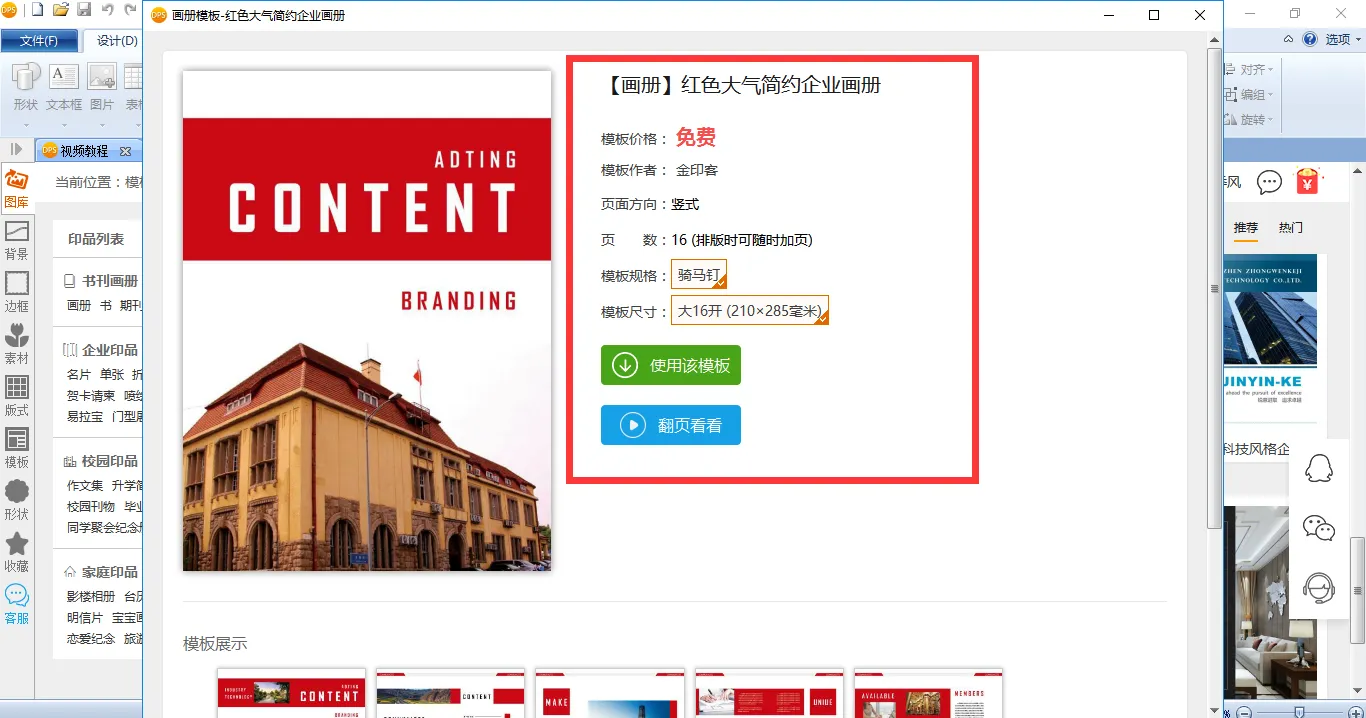Click the DPS application logo icon

10,10
